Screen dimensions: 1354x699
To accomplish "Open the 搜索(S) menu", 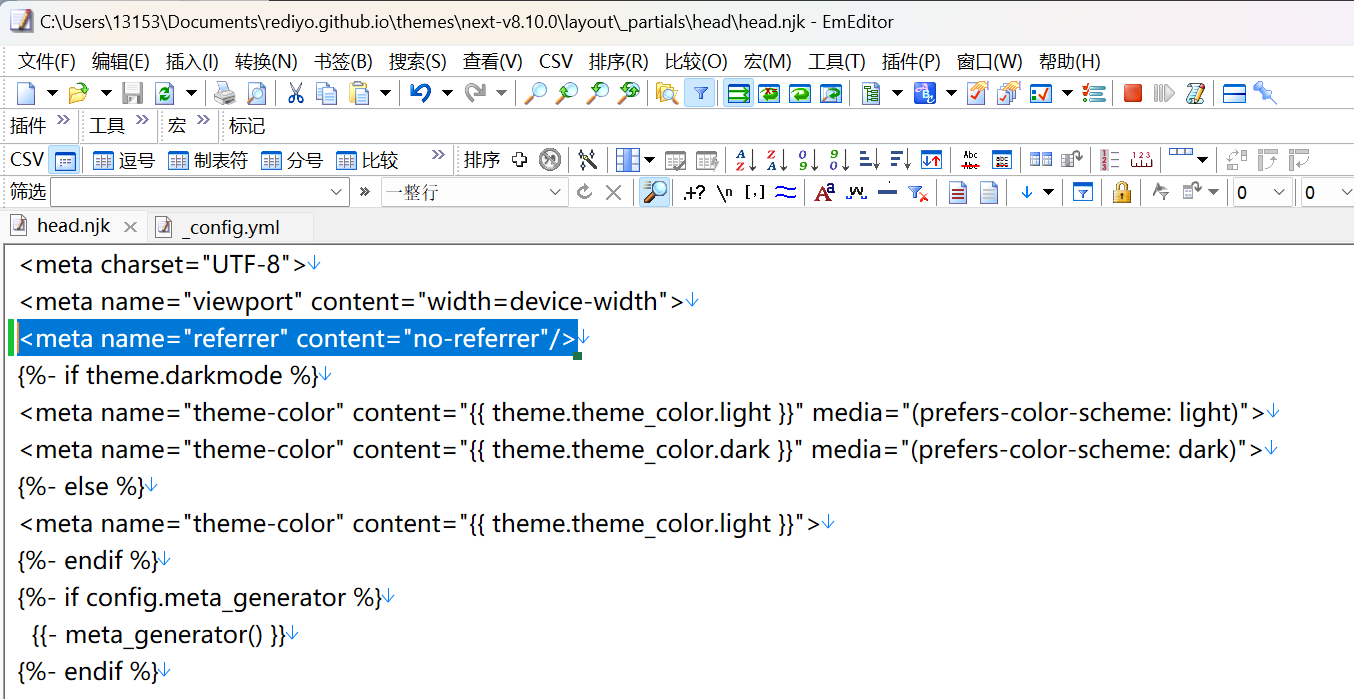I will [418, 61].
